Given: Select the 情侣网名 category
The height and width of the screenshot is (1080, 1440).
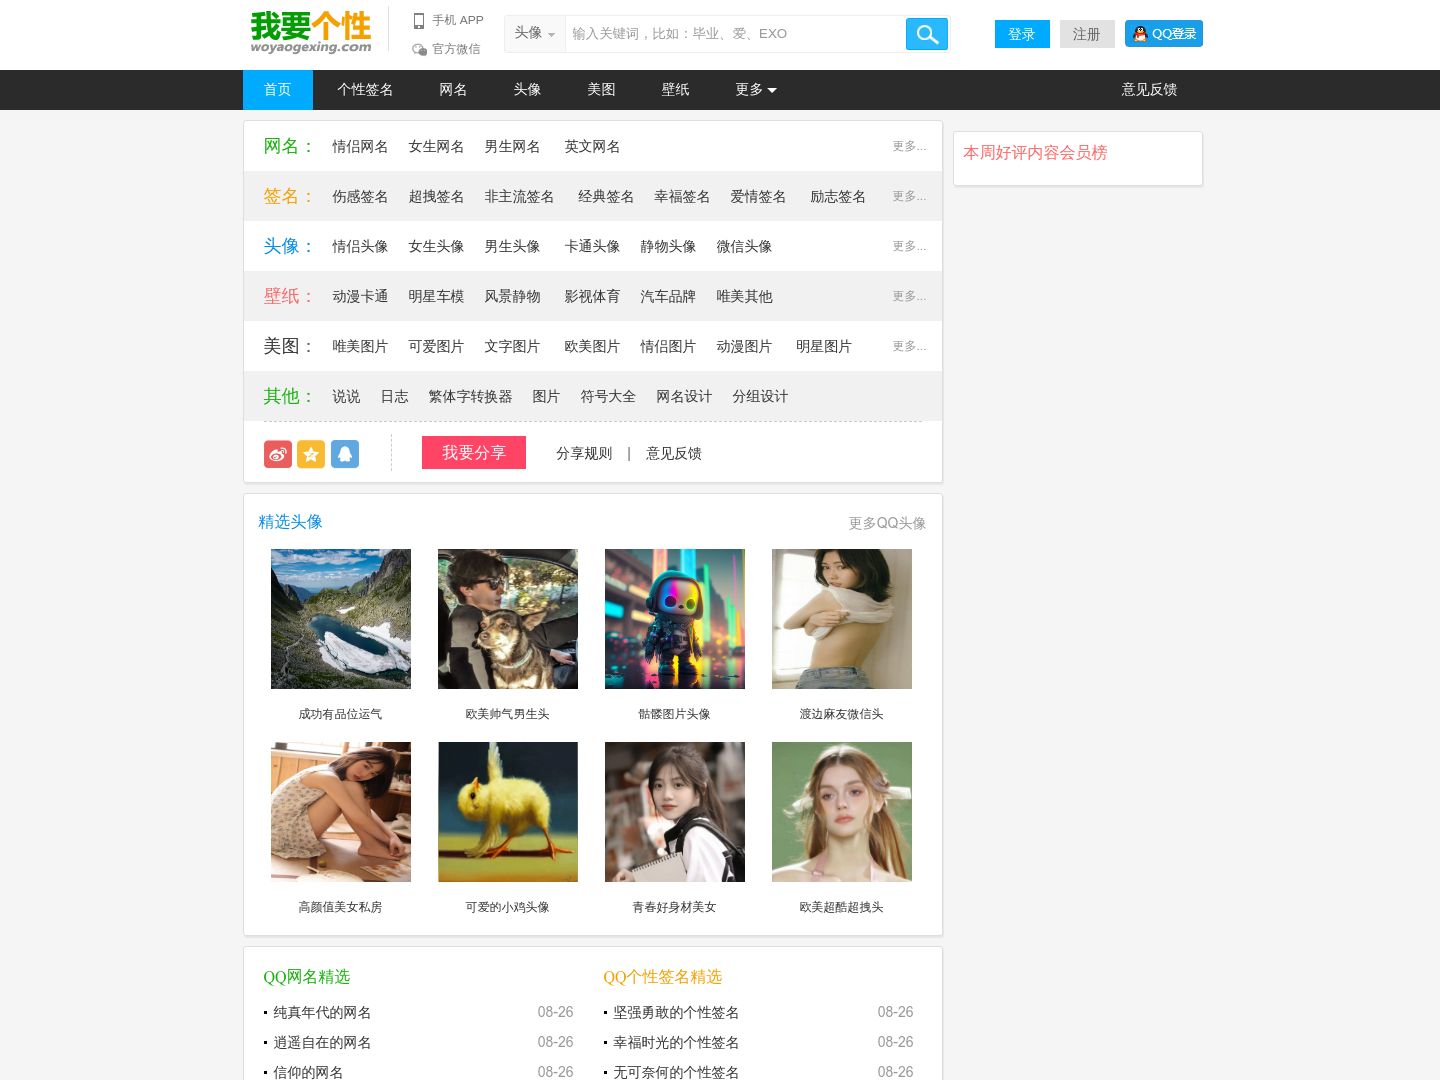Looking at the screenshot, I should [360, 147].
